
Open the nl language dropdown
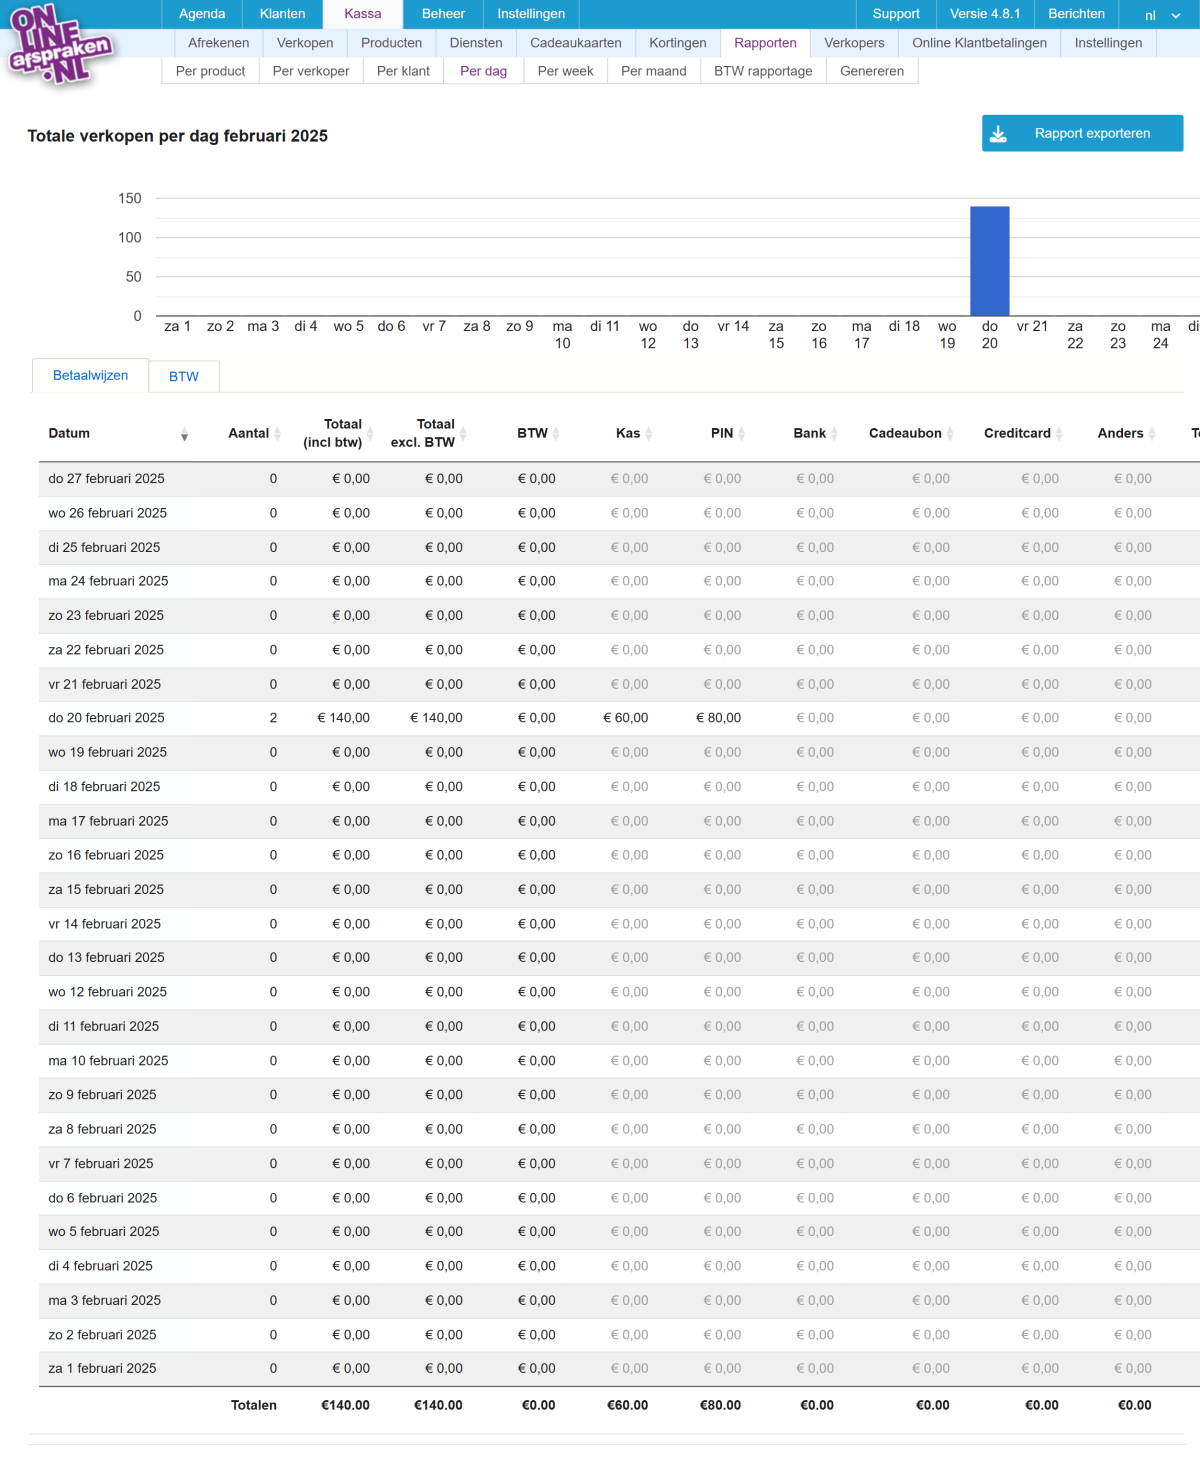[1162, 15]
